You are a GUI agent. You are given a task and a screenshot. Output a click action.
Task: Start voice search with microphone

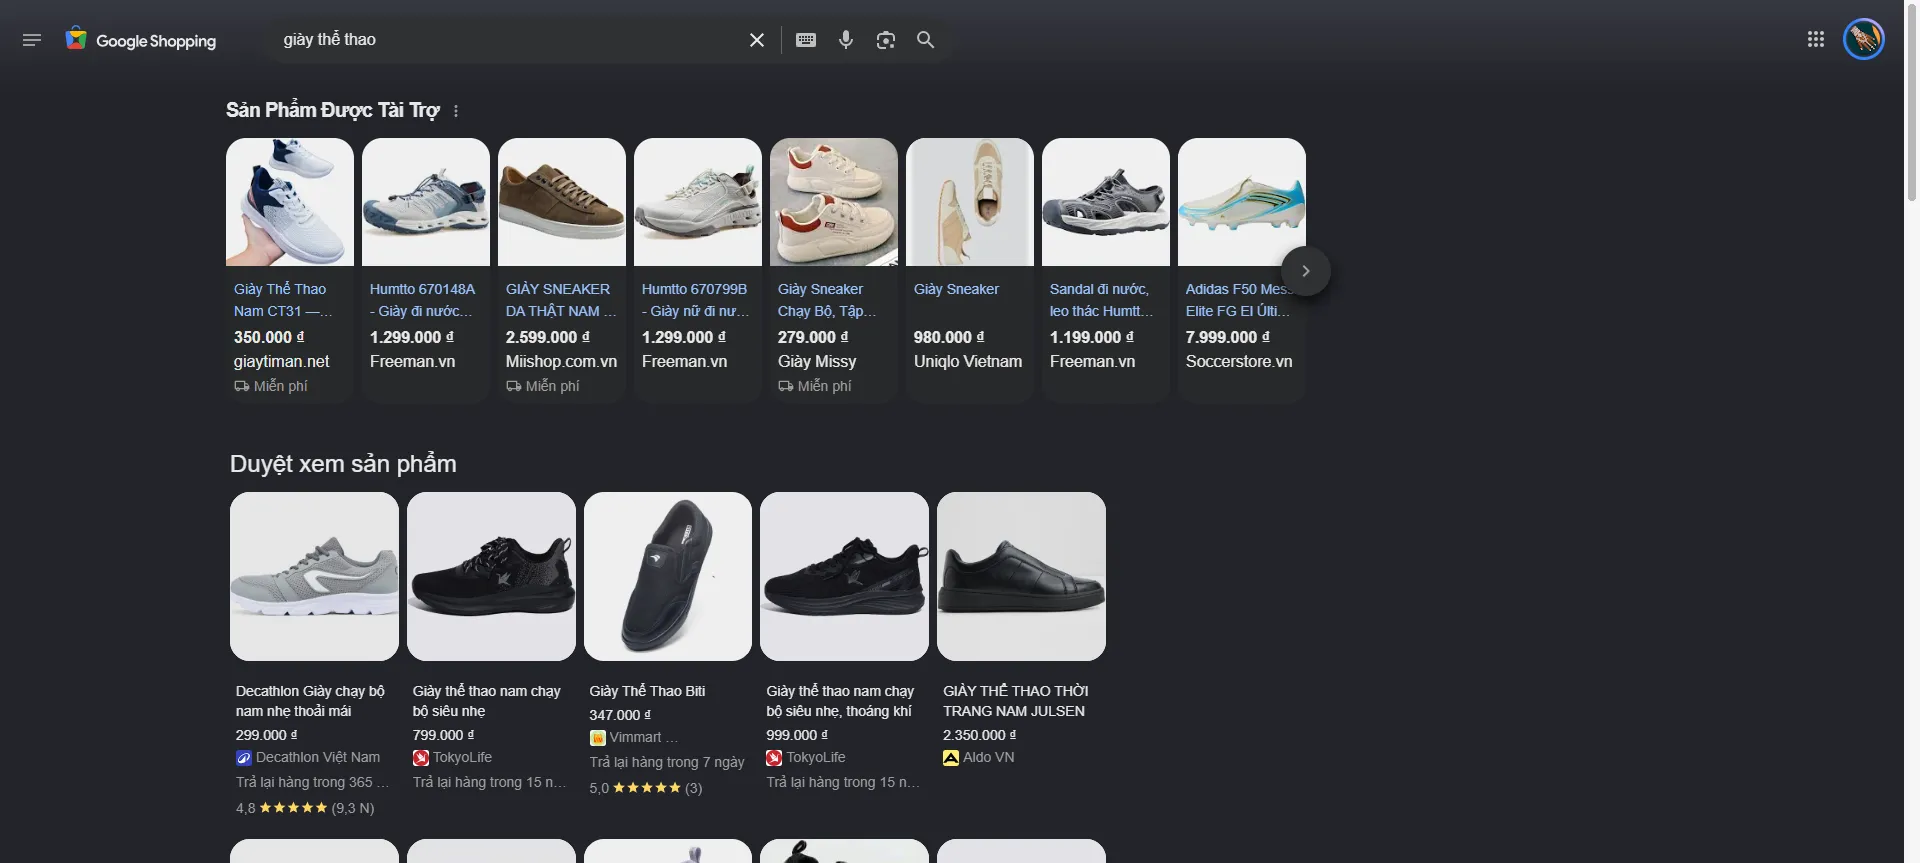click(x=846, y=40)
